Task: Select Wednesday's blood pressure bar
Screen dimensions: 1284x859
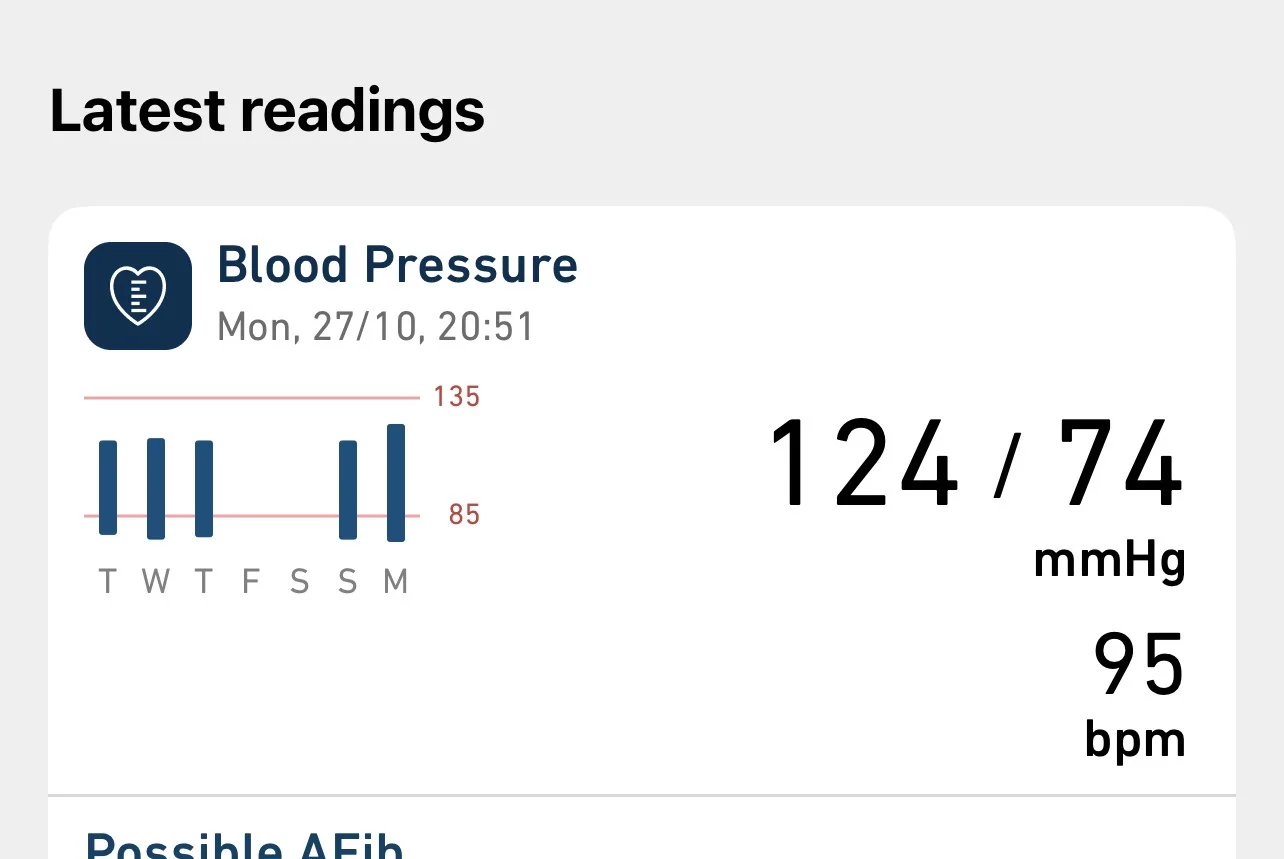Action: [x=156, y=488]
